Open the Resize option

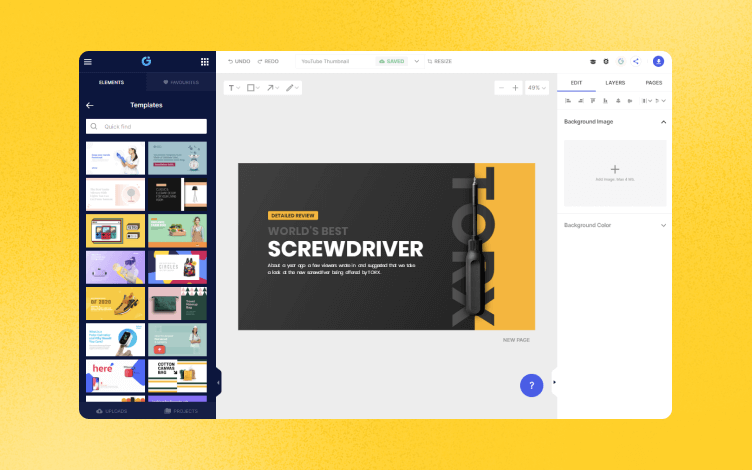(439, 61)
